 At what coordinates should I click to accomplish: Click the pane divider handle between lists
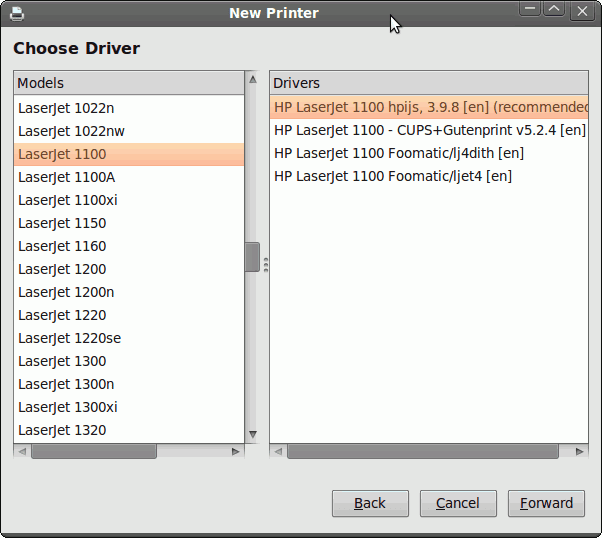pos(265,265)
